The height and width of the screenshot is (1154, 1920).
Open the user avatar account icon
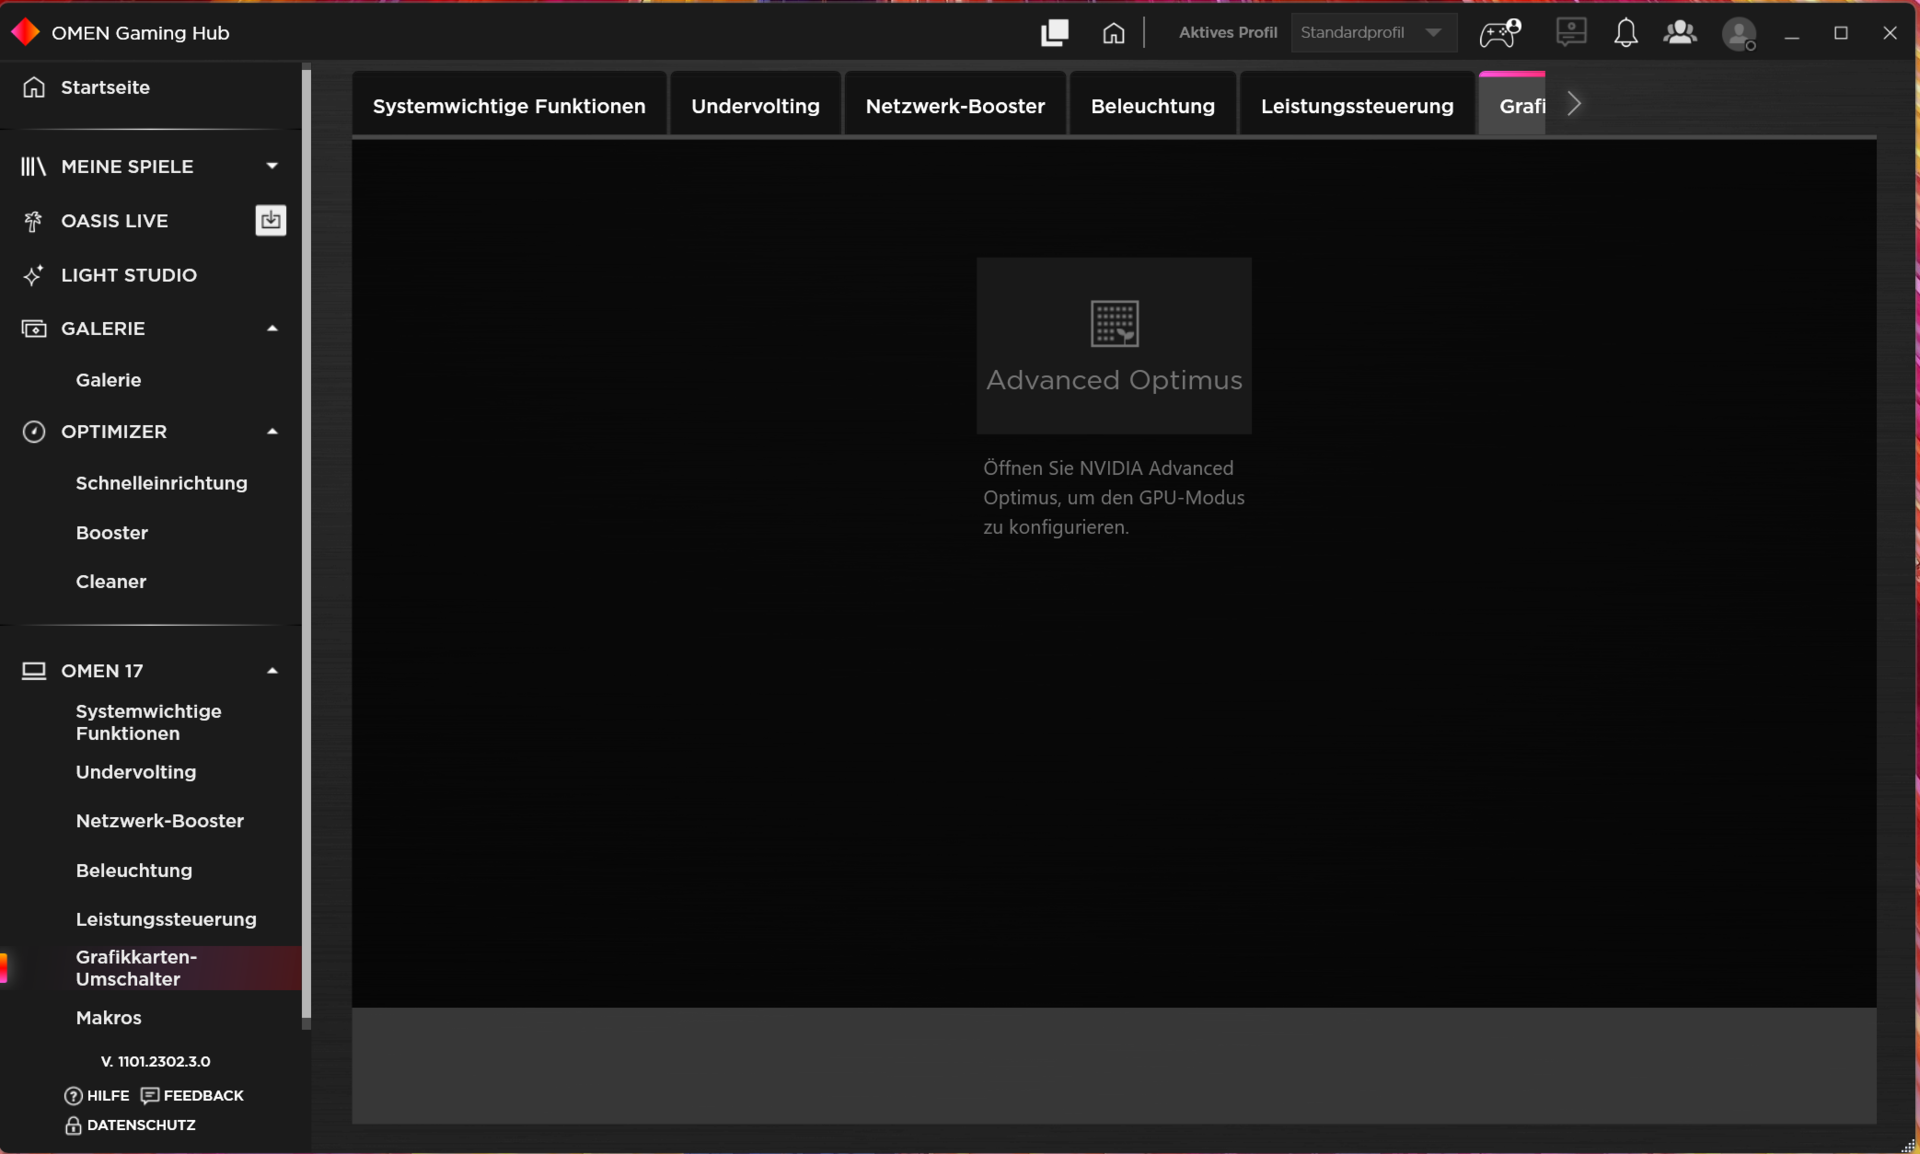1738,34
